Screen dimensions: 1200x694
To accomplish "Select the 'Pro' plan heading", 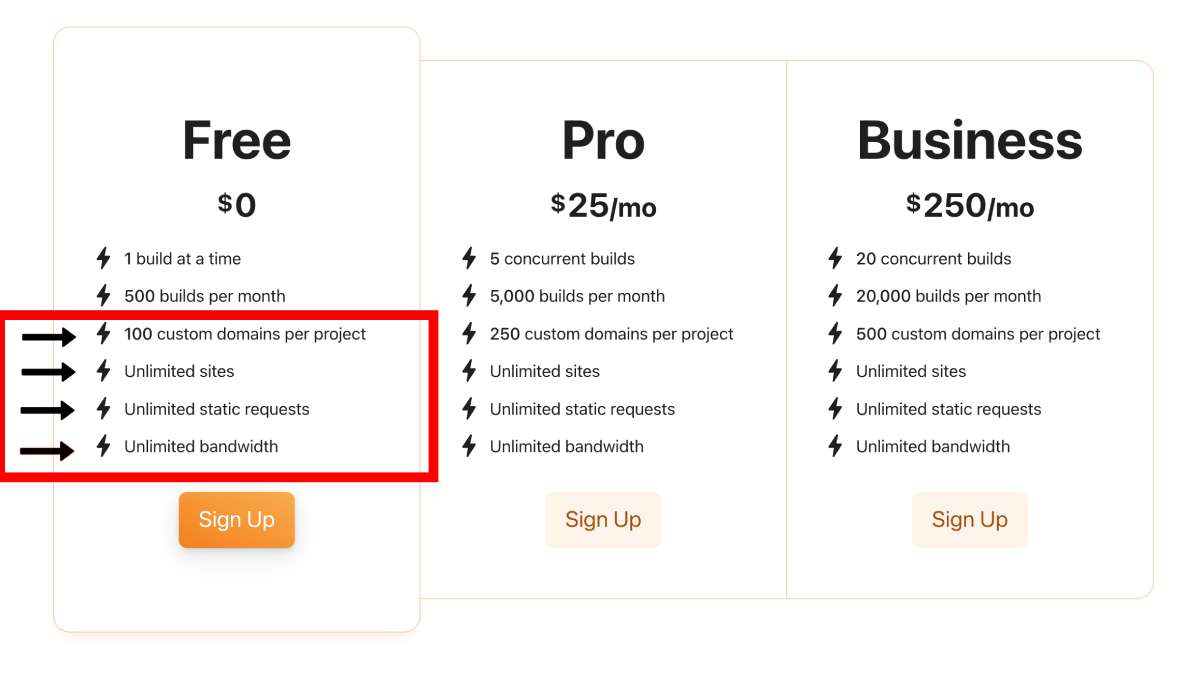I will click(x=603, y=141).
